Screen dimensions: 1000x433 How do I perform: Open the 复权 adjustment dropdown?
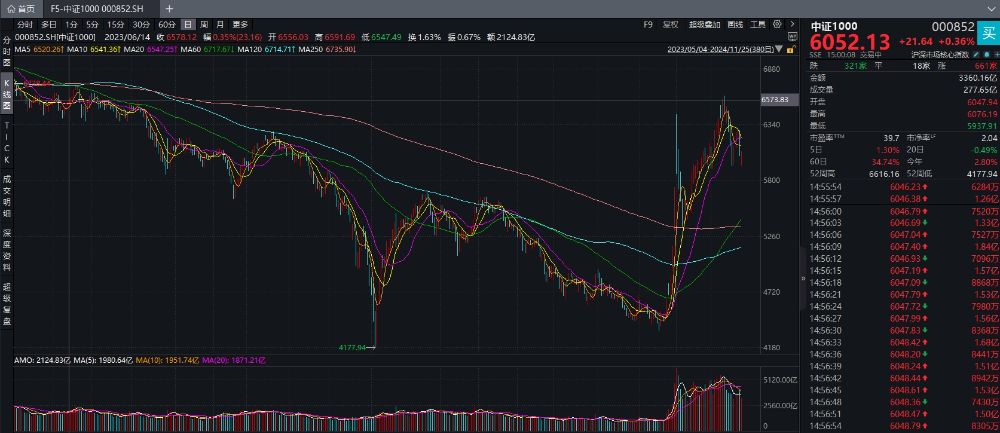(671, 23)
